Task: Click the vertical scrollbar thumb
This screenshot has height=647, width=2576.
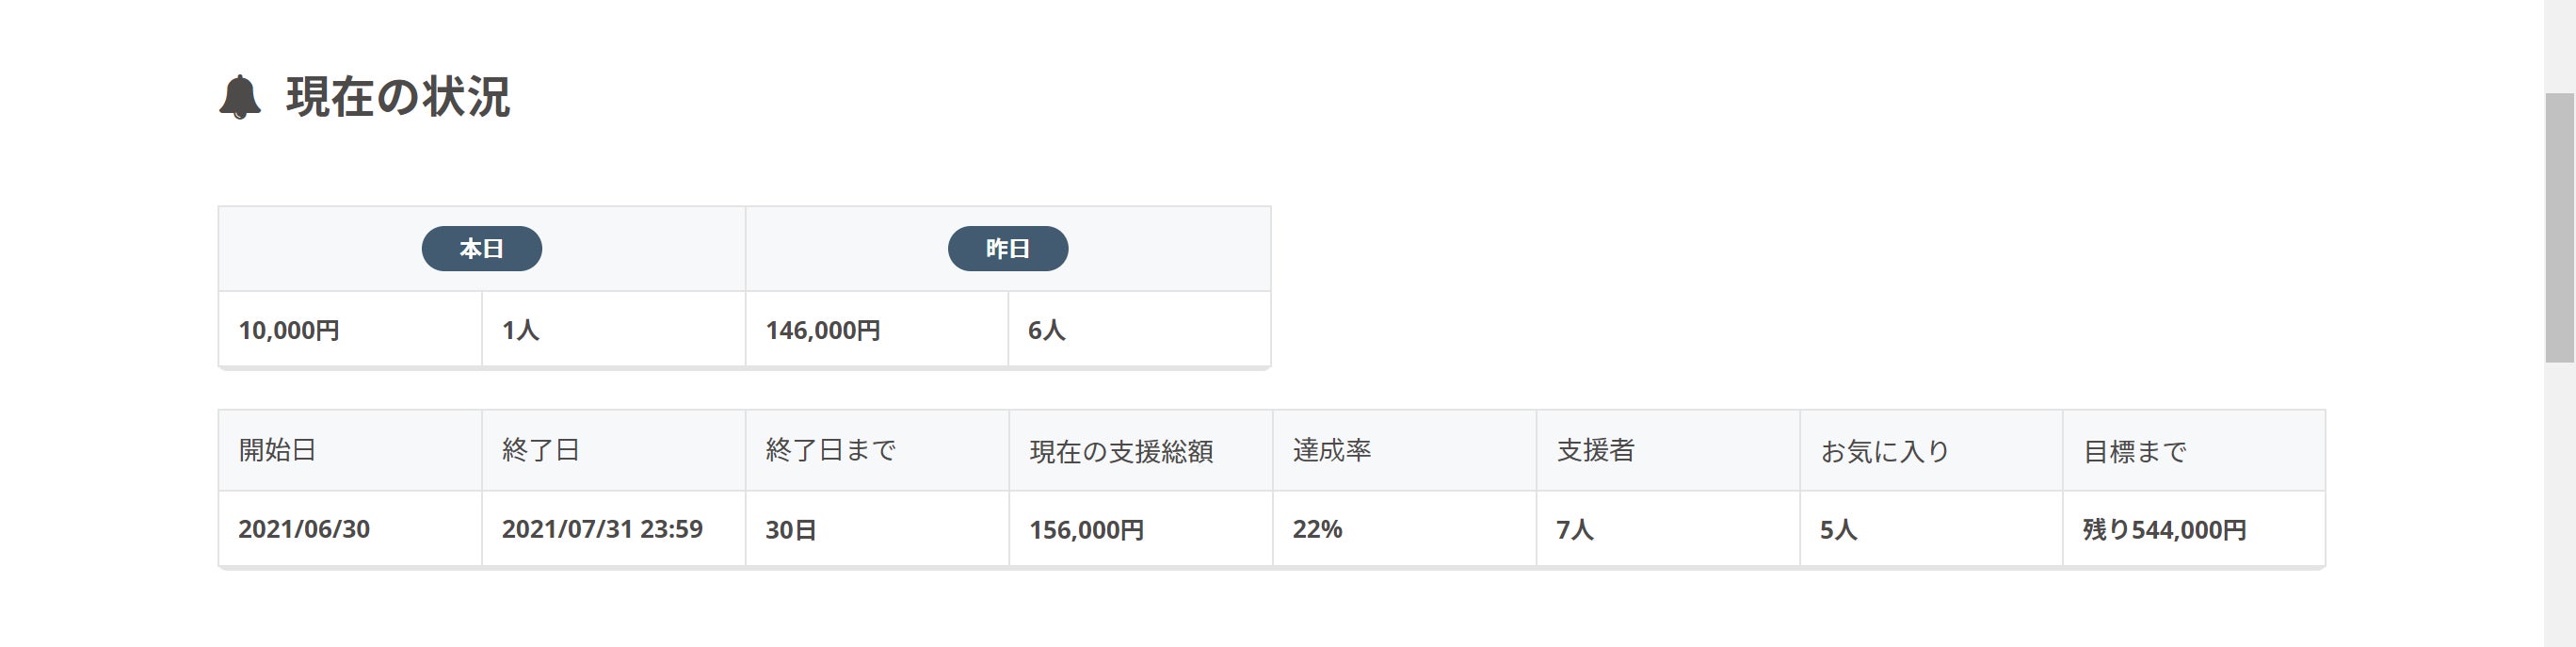Action: [x=2559, y=228]
